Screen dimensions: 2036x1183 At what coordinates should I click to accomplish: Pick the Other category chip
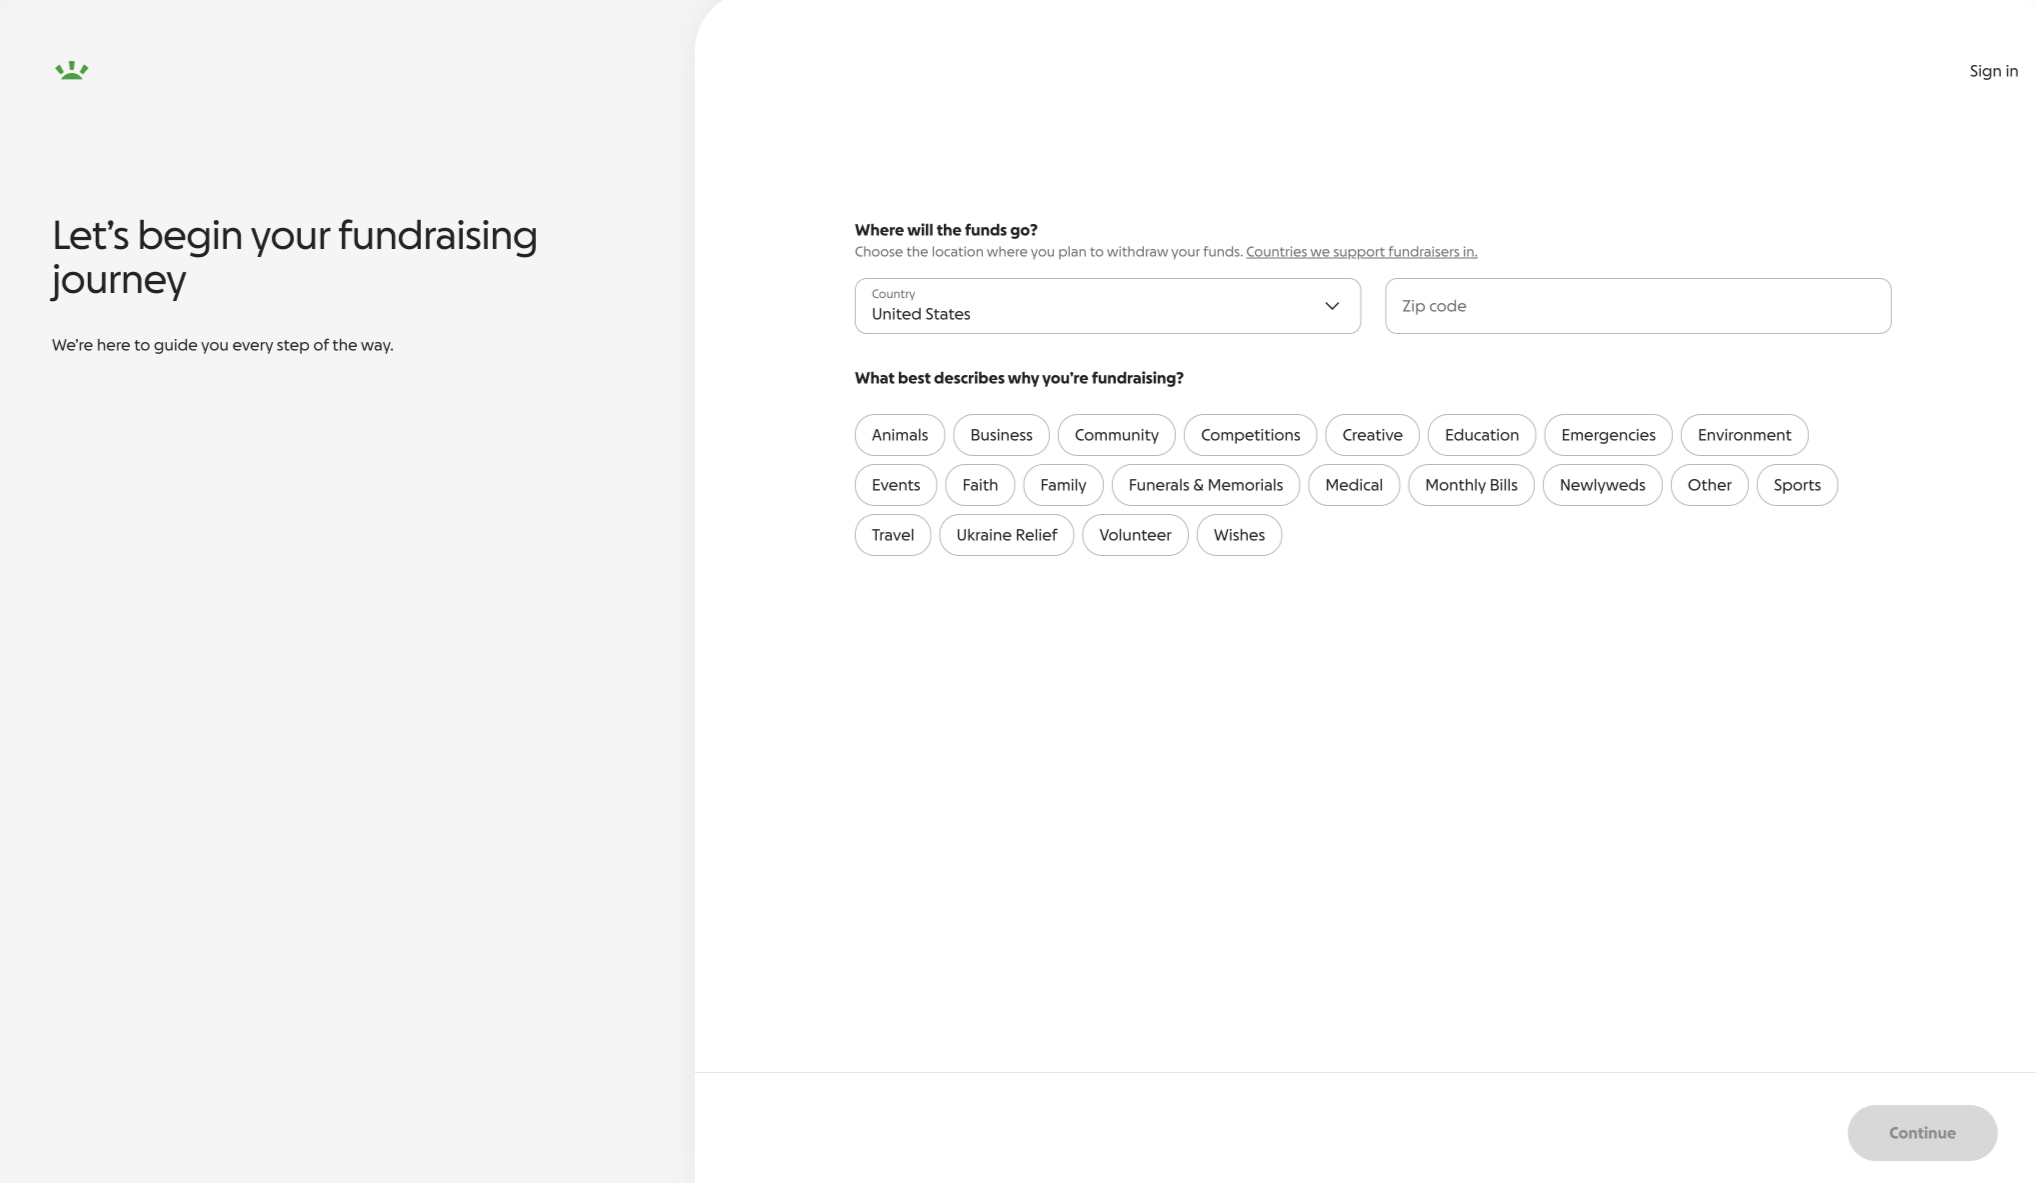pos(1709,485)
